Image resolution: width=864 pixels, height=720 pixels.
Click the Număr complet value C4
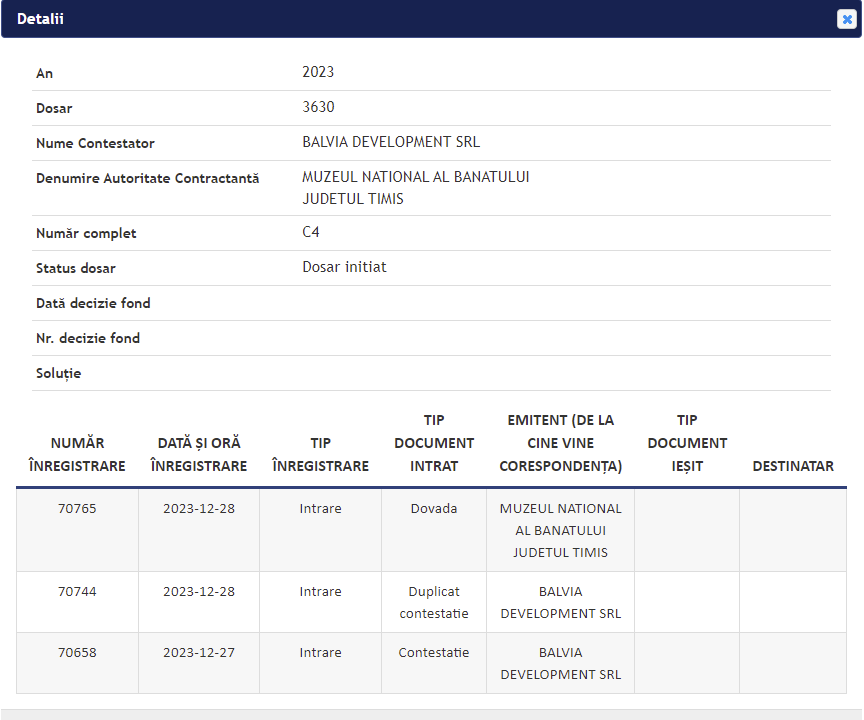click(x=311, y=232)
